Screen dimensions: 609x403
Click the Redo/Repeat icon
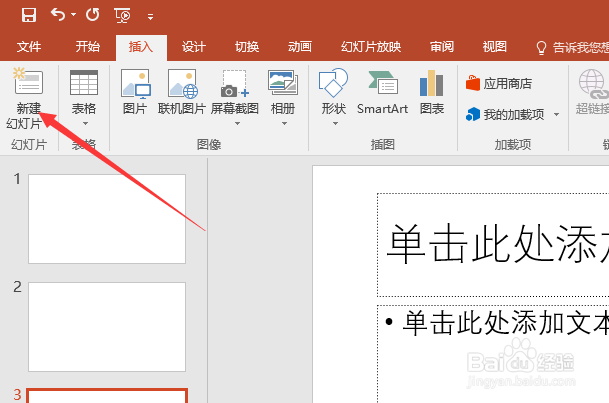coord(92,15)
